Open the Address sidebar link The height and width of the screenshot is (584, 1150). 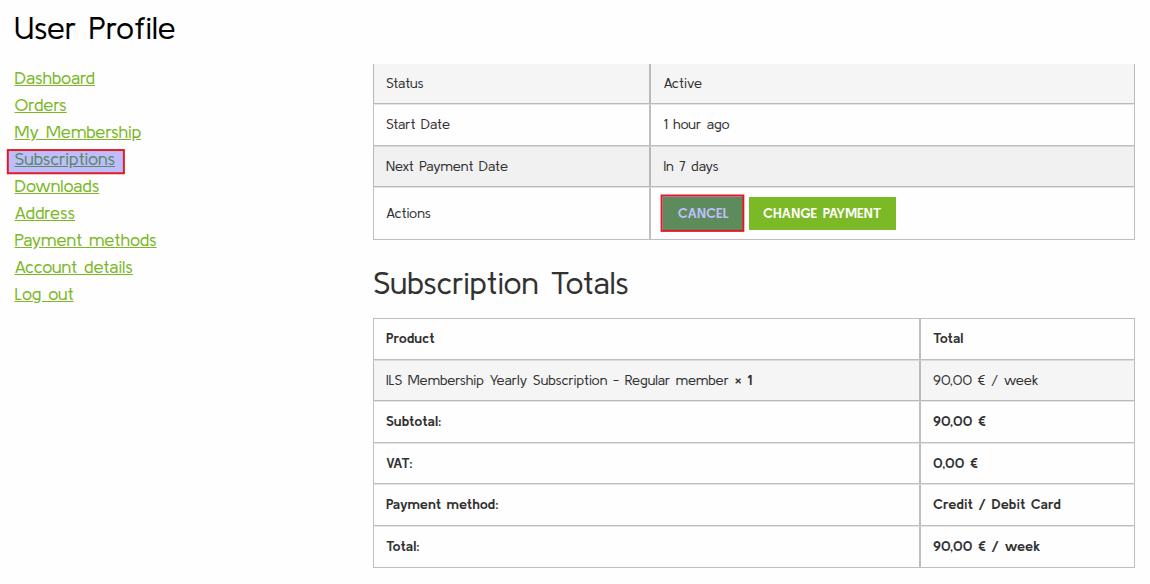44,213
